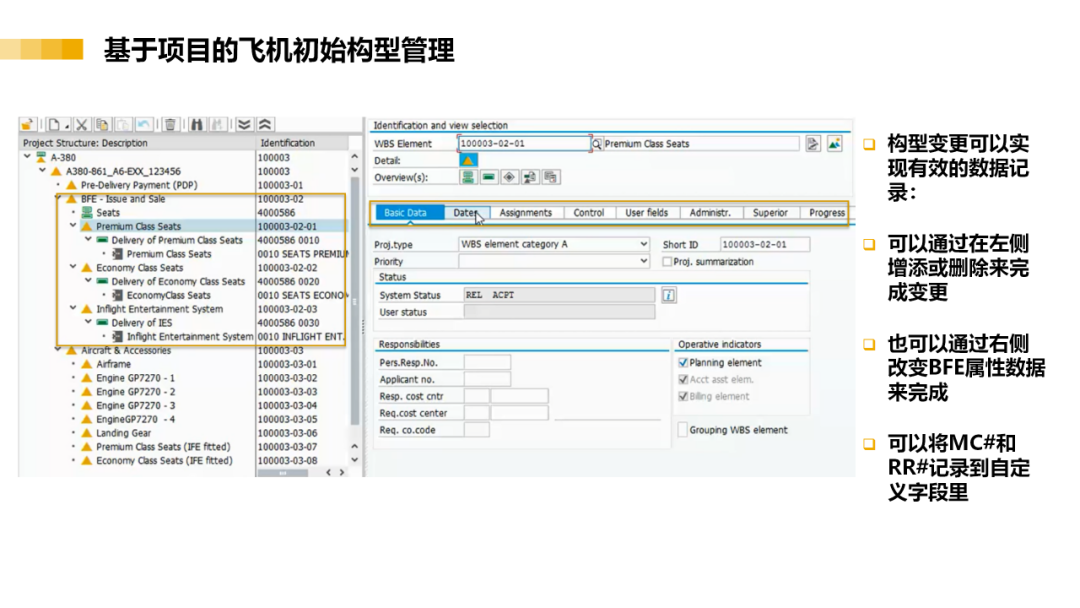The height and width of the screenshot is (608, 1080).
Task: Collapse the Inflight Entertainment System WBS node
Action: point(73,308)
